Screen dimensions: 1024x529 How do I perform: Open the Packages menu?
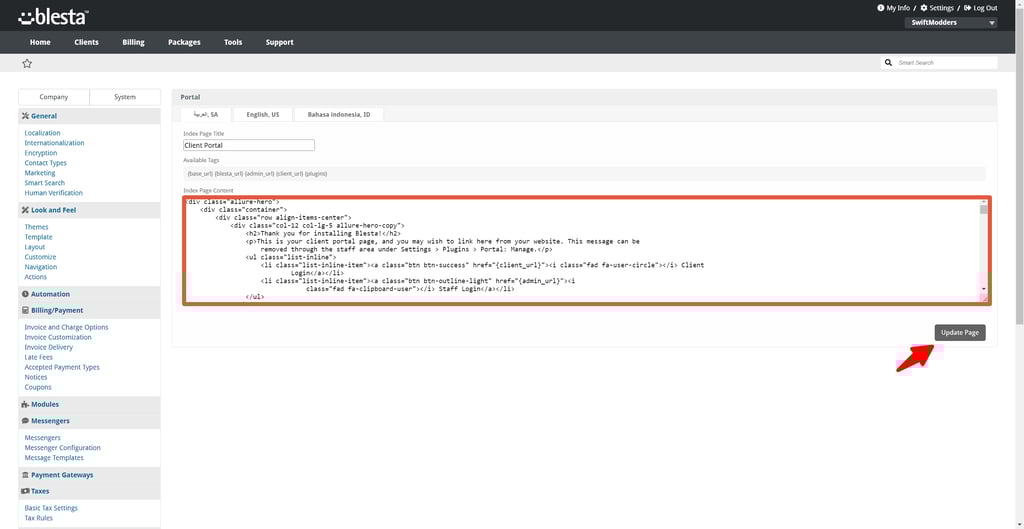click(x=184, y=42)
